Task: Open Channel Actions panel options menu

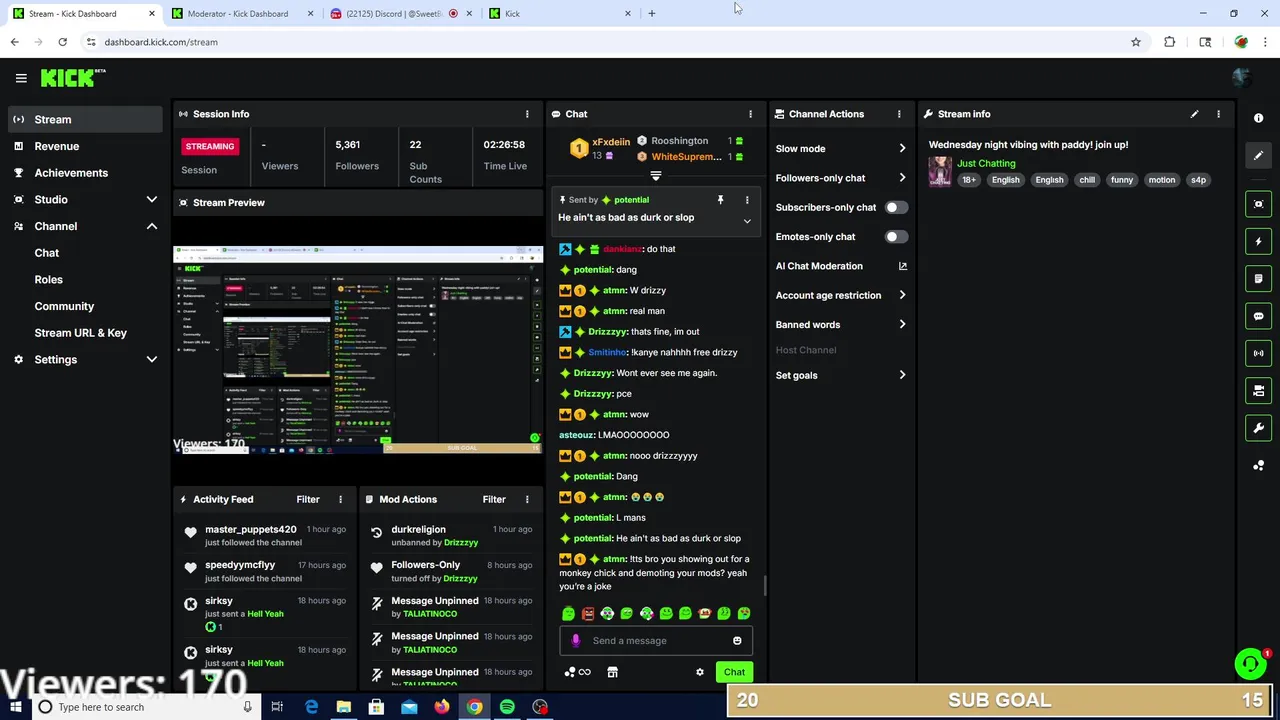Action: pyautogui.click(x=899, y=114)
